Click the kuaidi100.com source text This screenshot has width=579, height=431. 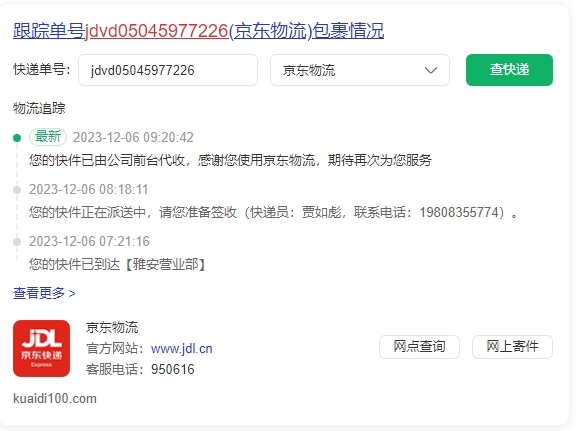(x=55, y=399)
